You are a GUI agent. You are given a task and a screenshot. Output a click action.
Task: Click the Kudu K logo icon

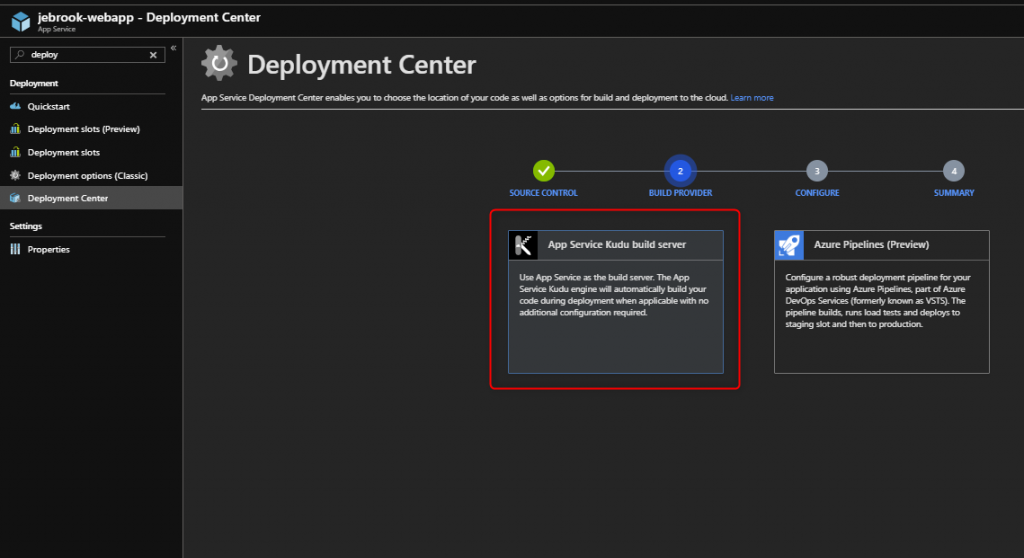(x=523, y=245)
